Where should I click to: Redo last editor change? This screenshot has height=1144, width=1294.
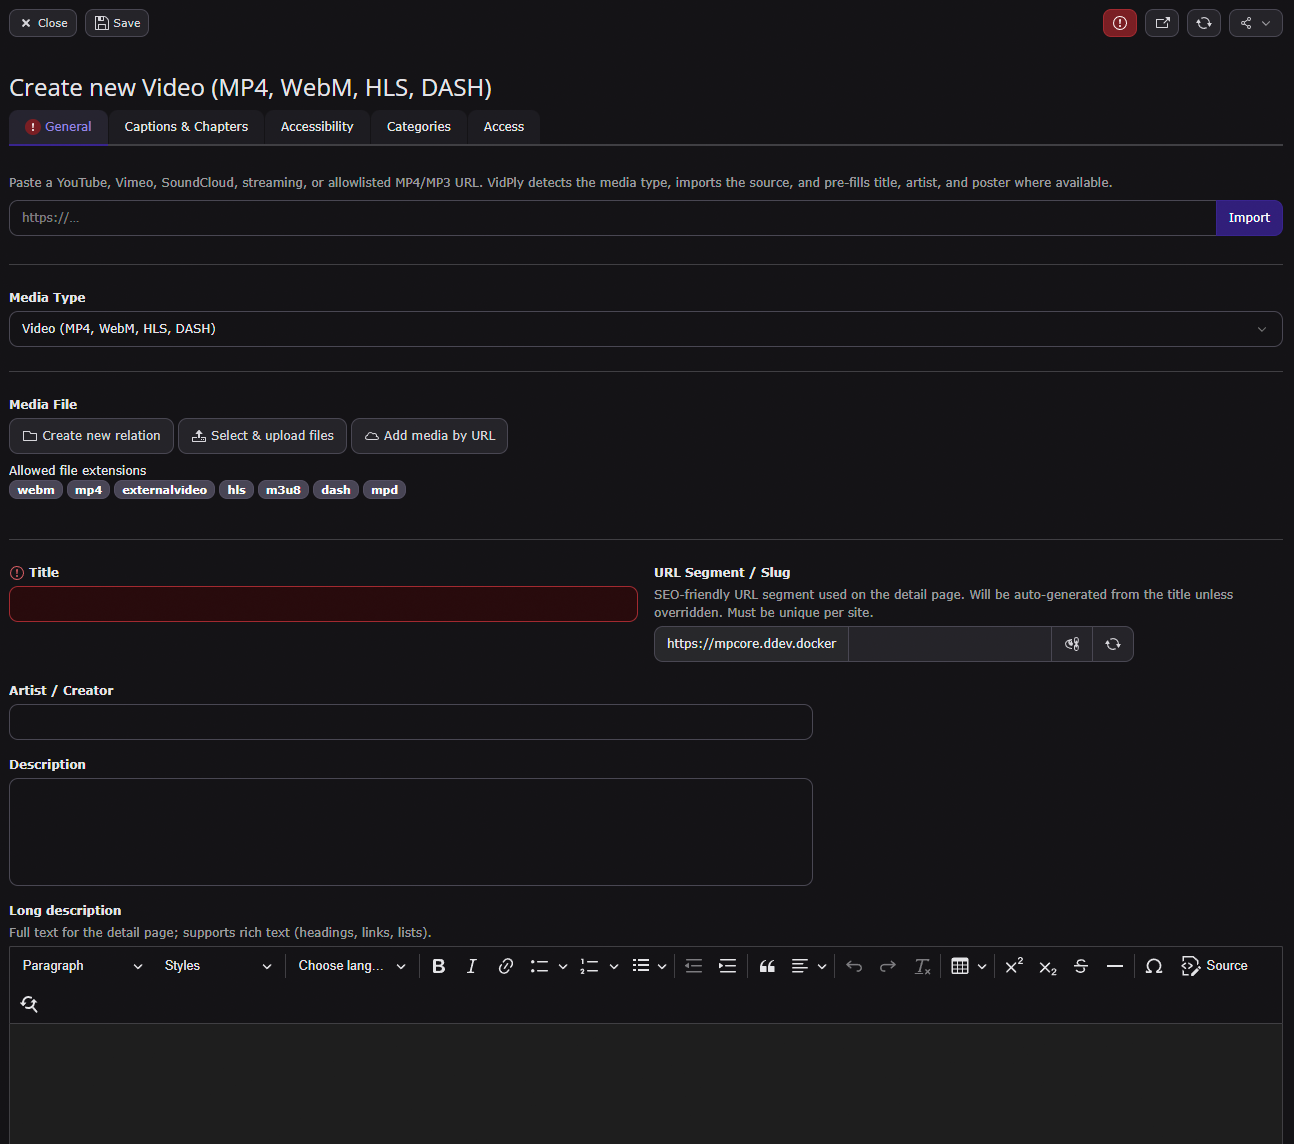coord(888,966)
